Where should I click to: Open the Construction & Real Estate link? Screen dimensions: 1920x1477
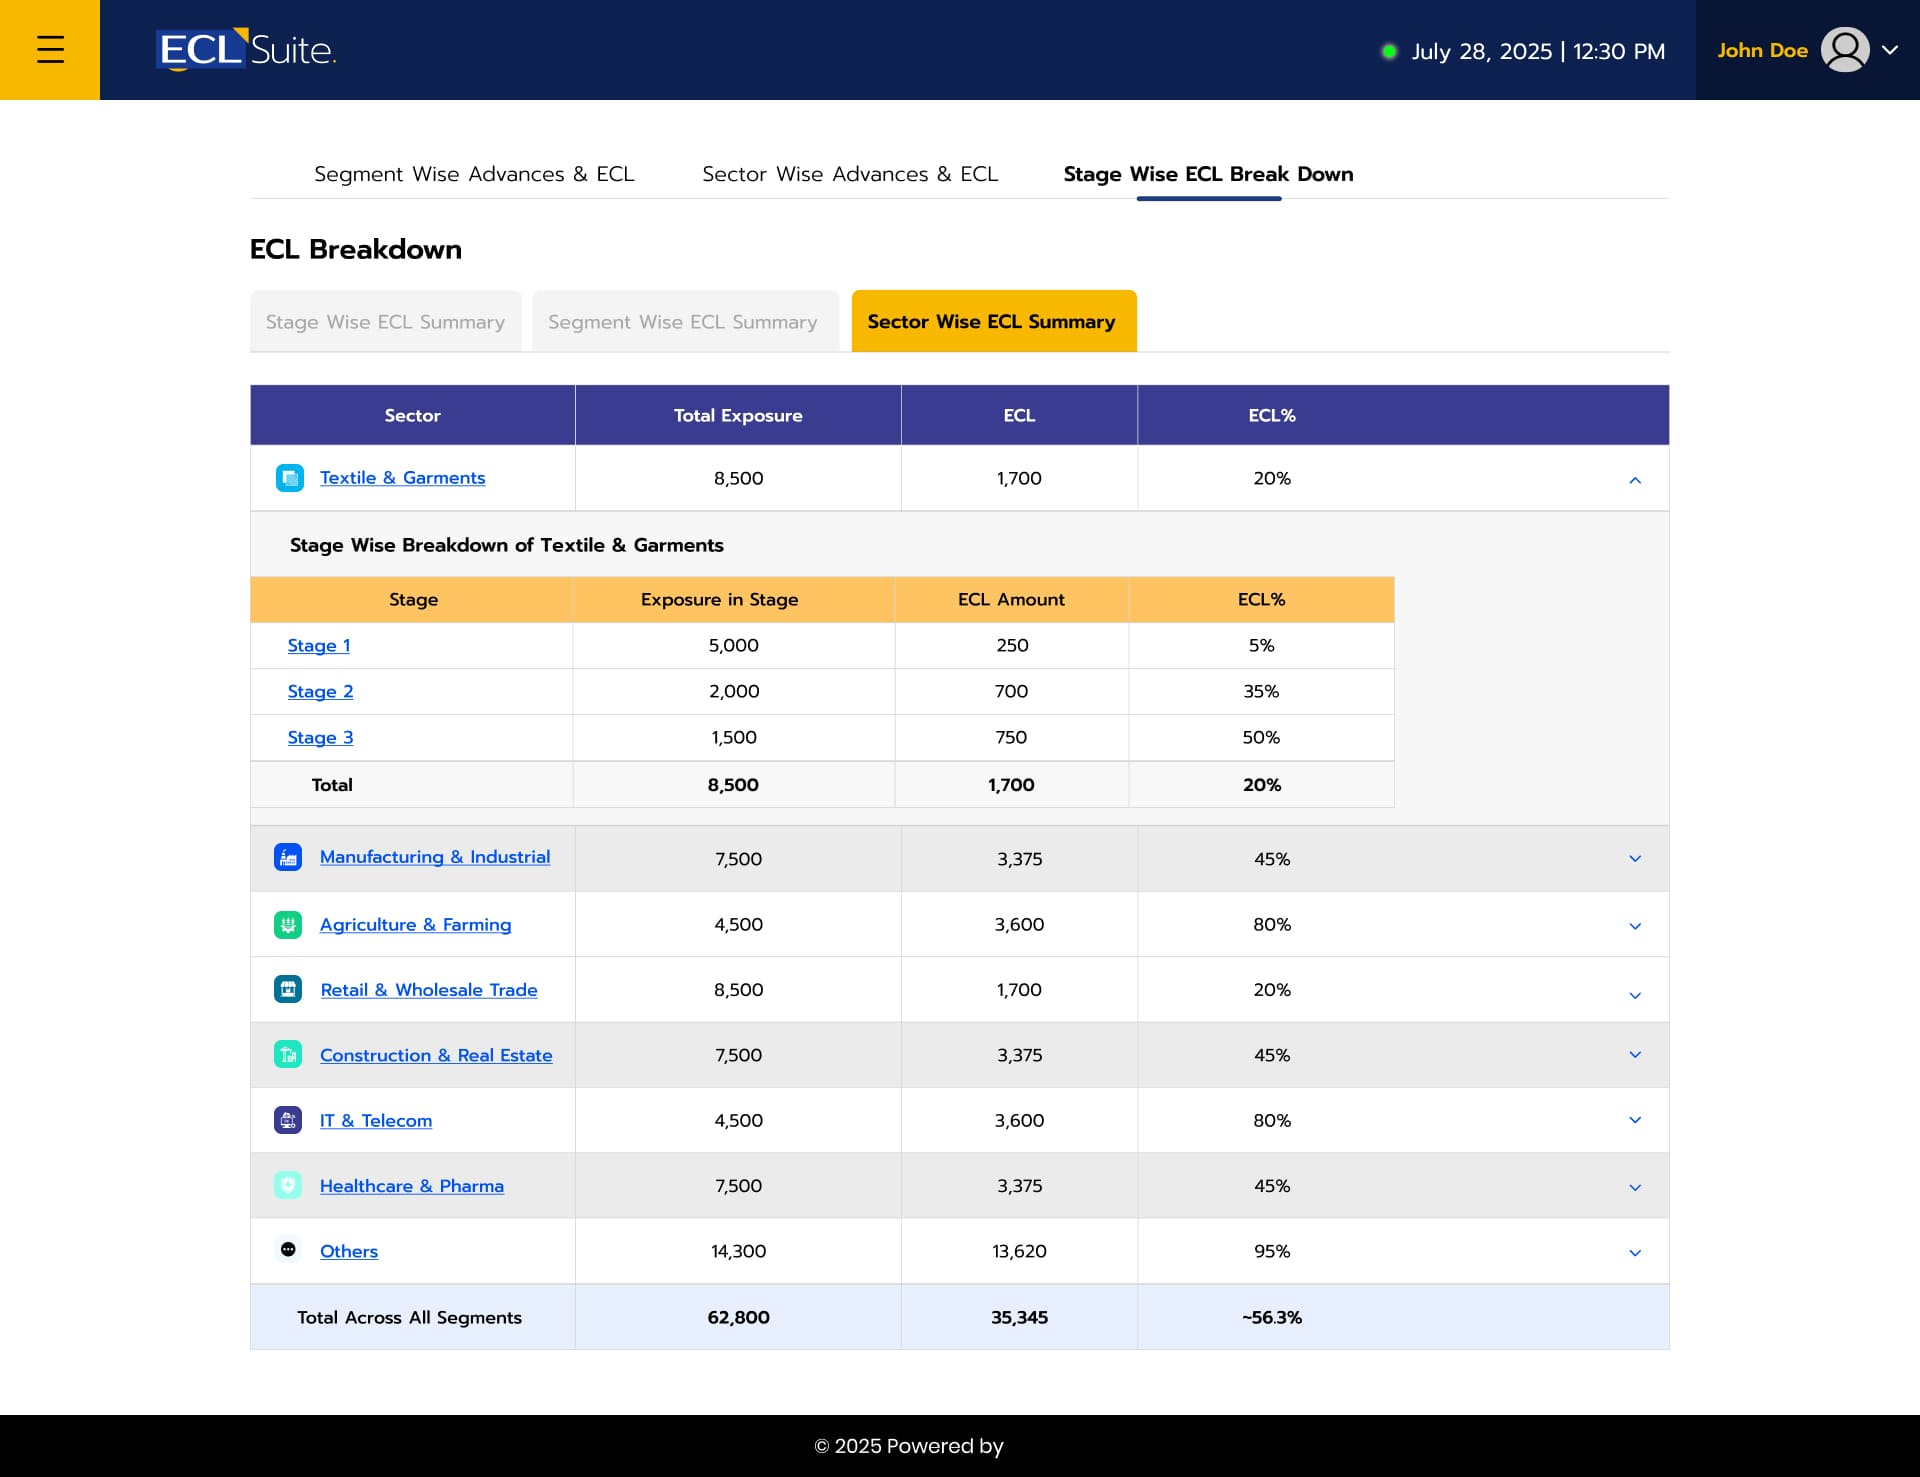coord(436,1055)
